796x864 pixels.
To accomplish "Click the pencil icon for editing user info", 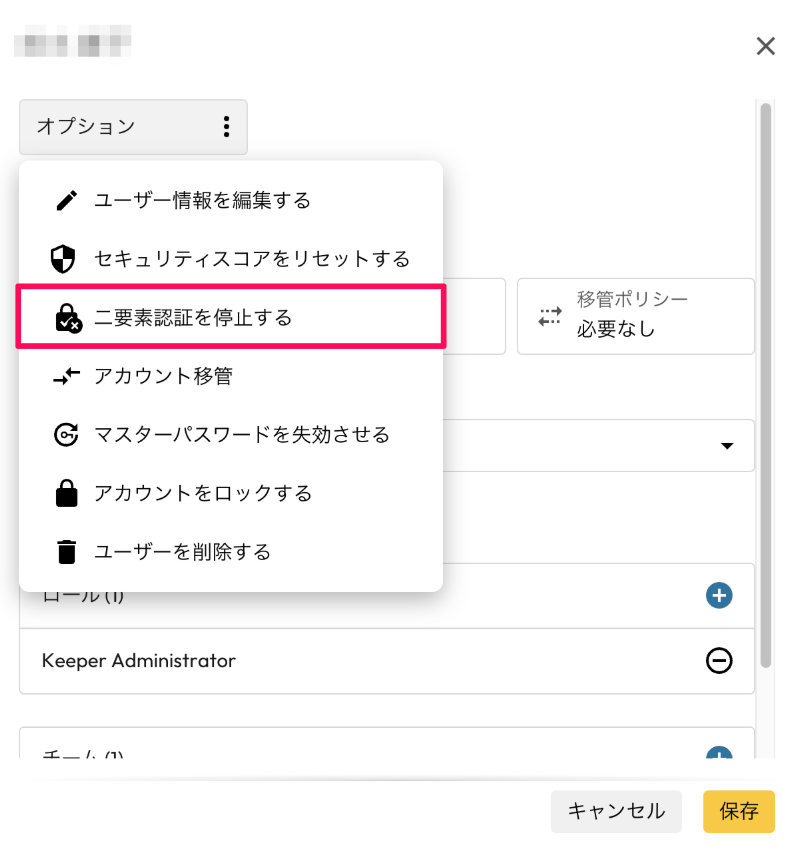I will (67, 201).
